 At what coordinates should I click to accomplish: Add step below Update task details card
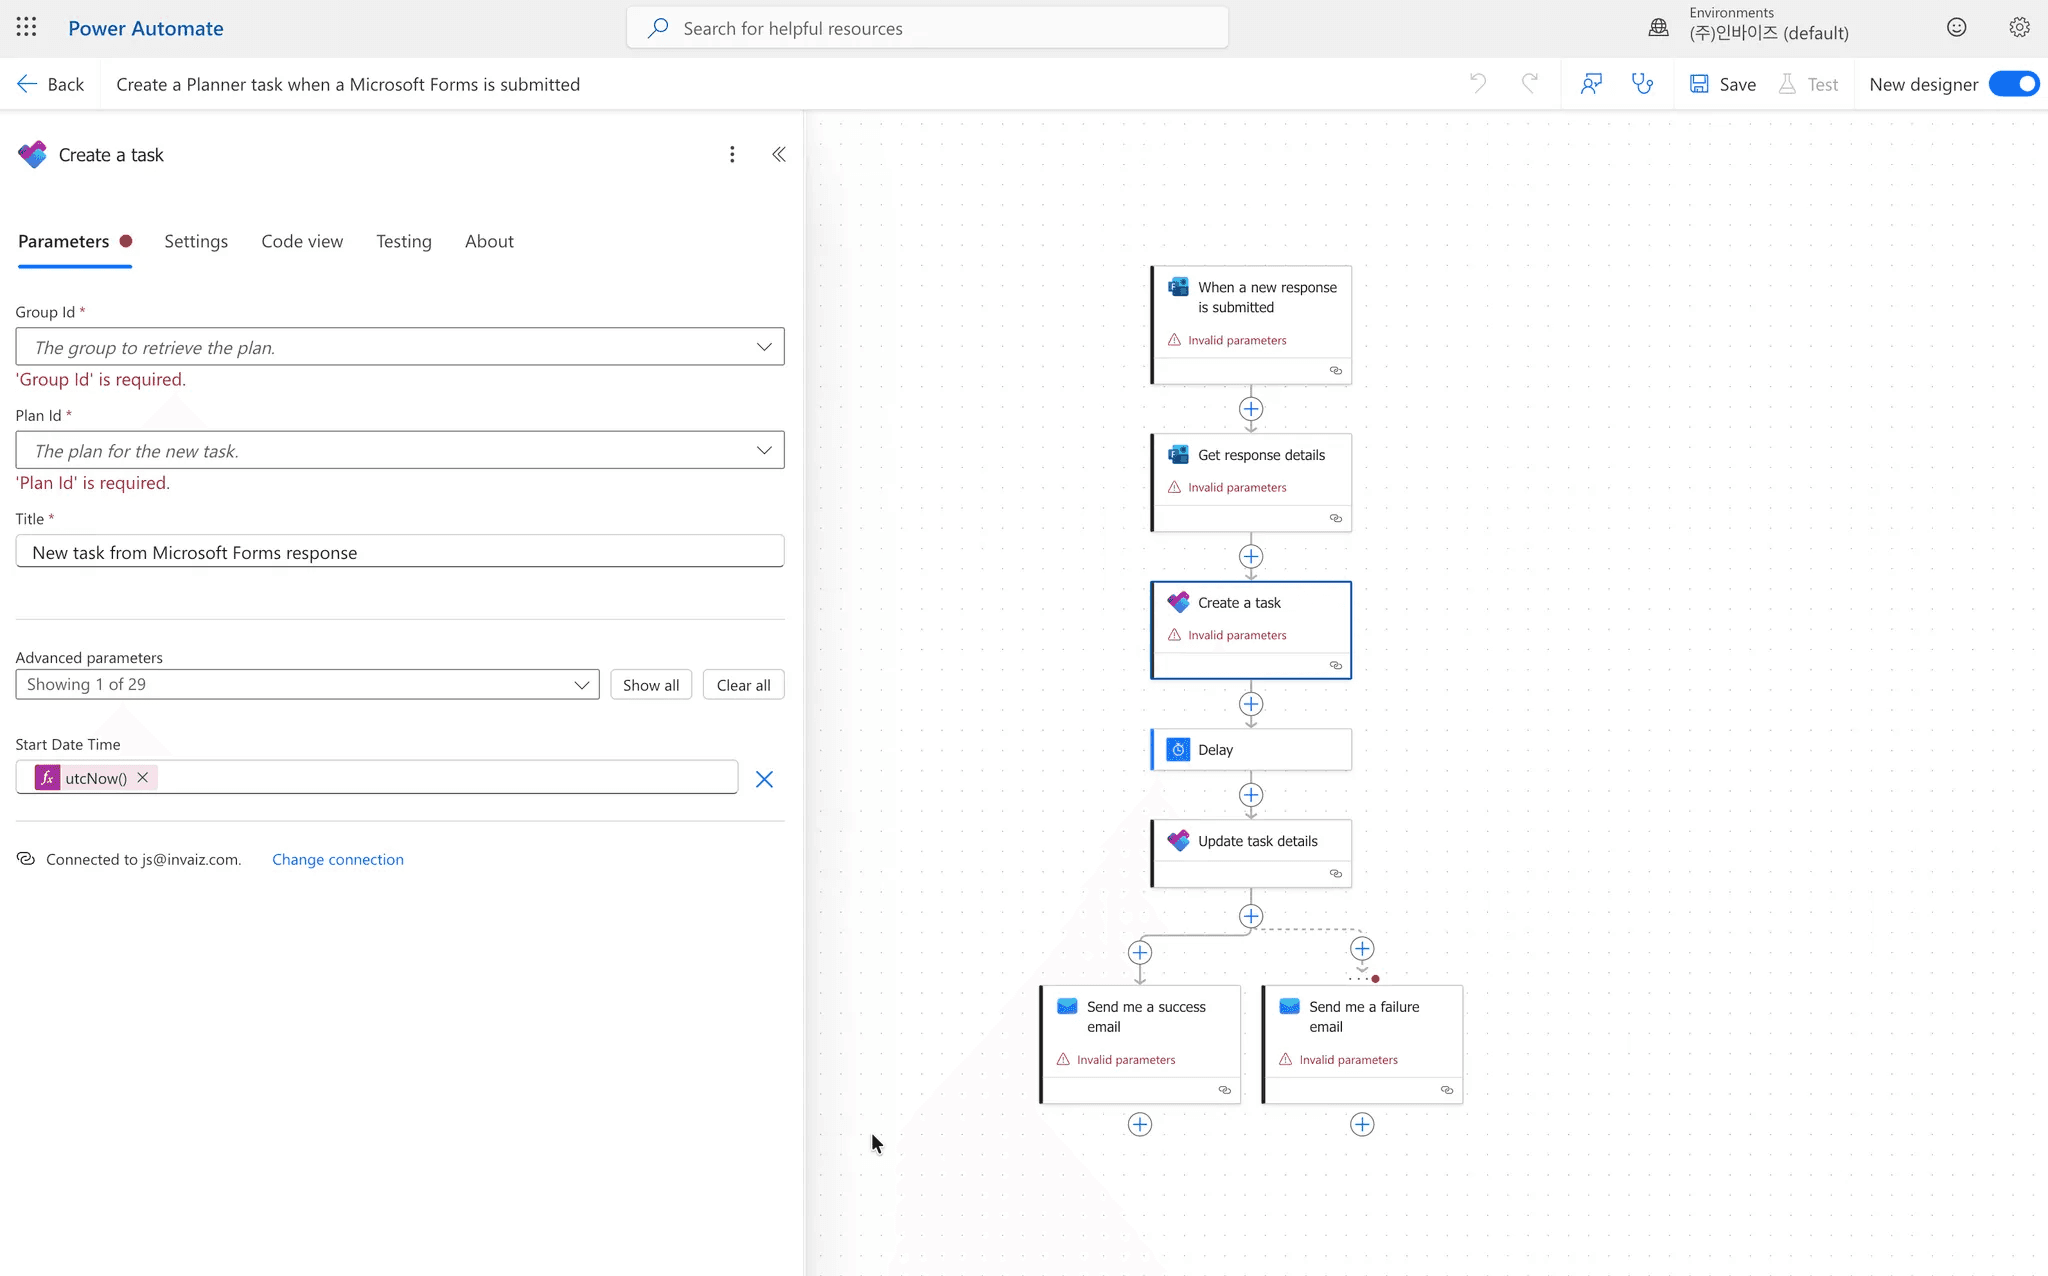(1251, 916)
